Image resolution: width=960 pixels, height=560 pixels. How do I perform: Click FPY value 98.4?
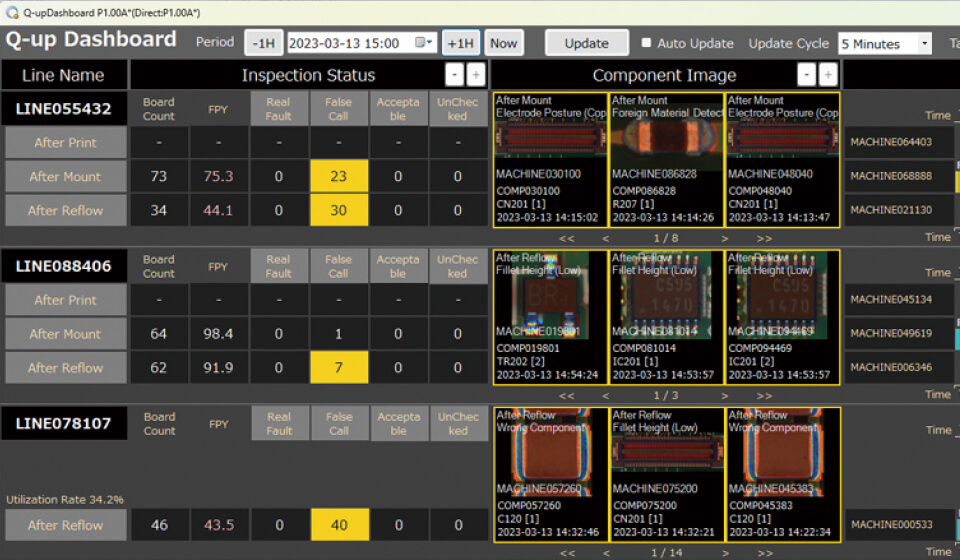coord(219,334)
